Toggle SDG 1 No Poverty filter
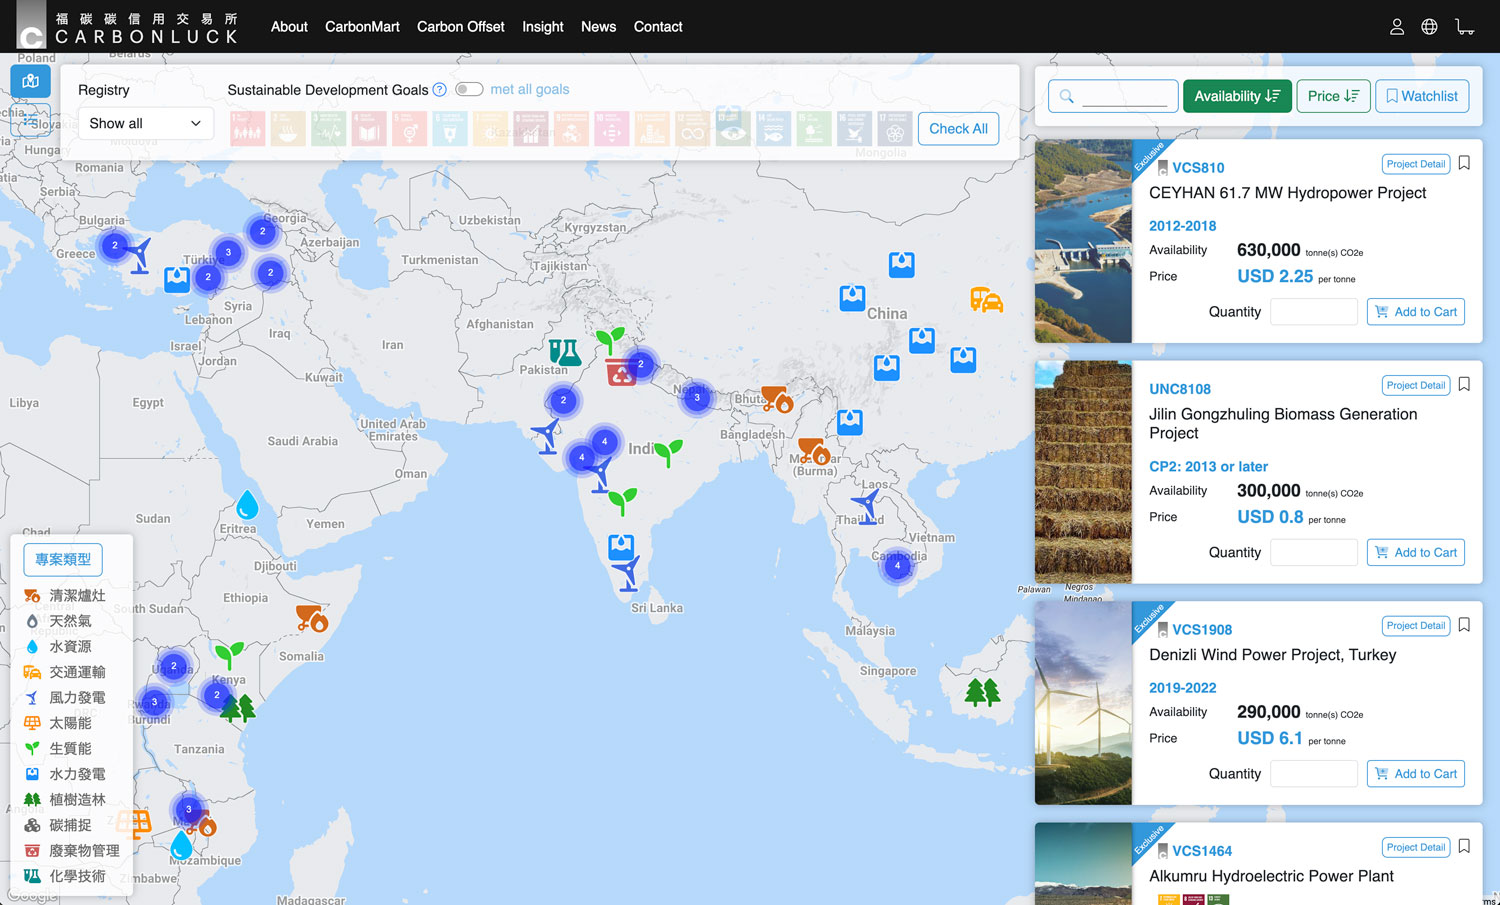1500x905 pixels. (x=247, y=128)
